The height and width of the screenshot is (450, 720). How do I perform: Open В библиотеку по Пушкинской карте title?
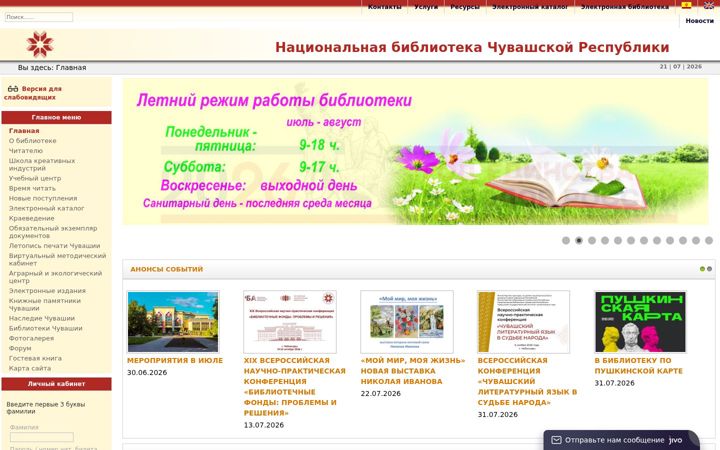(639, 366)
